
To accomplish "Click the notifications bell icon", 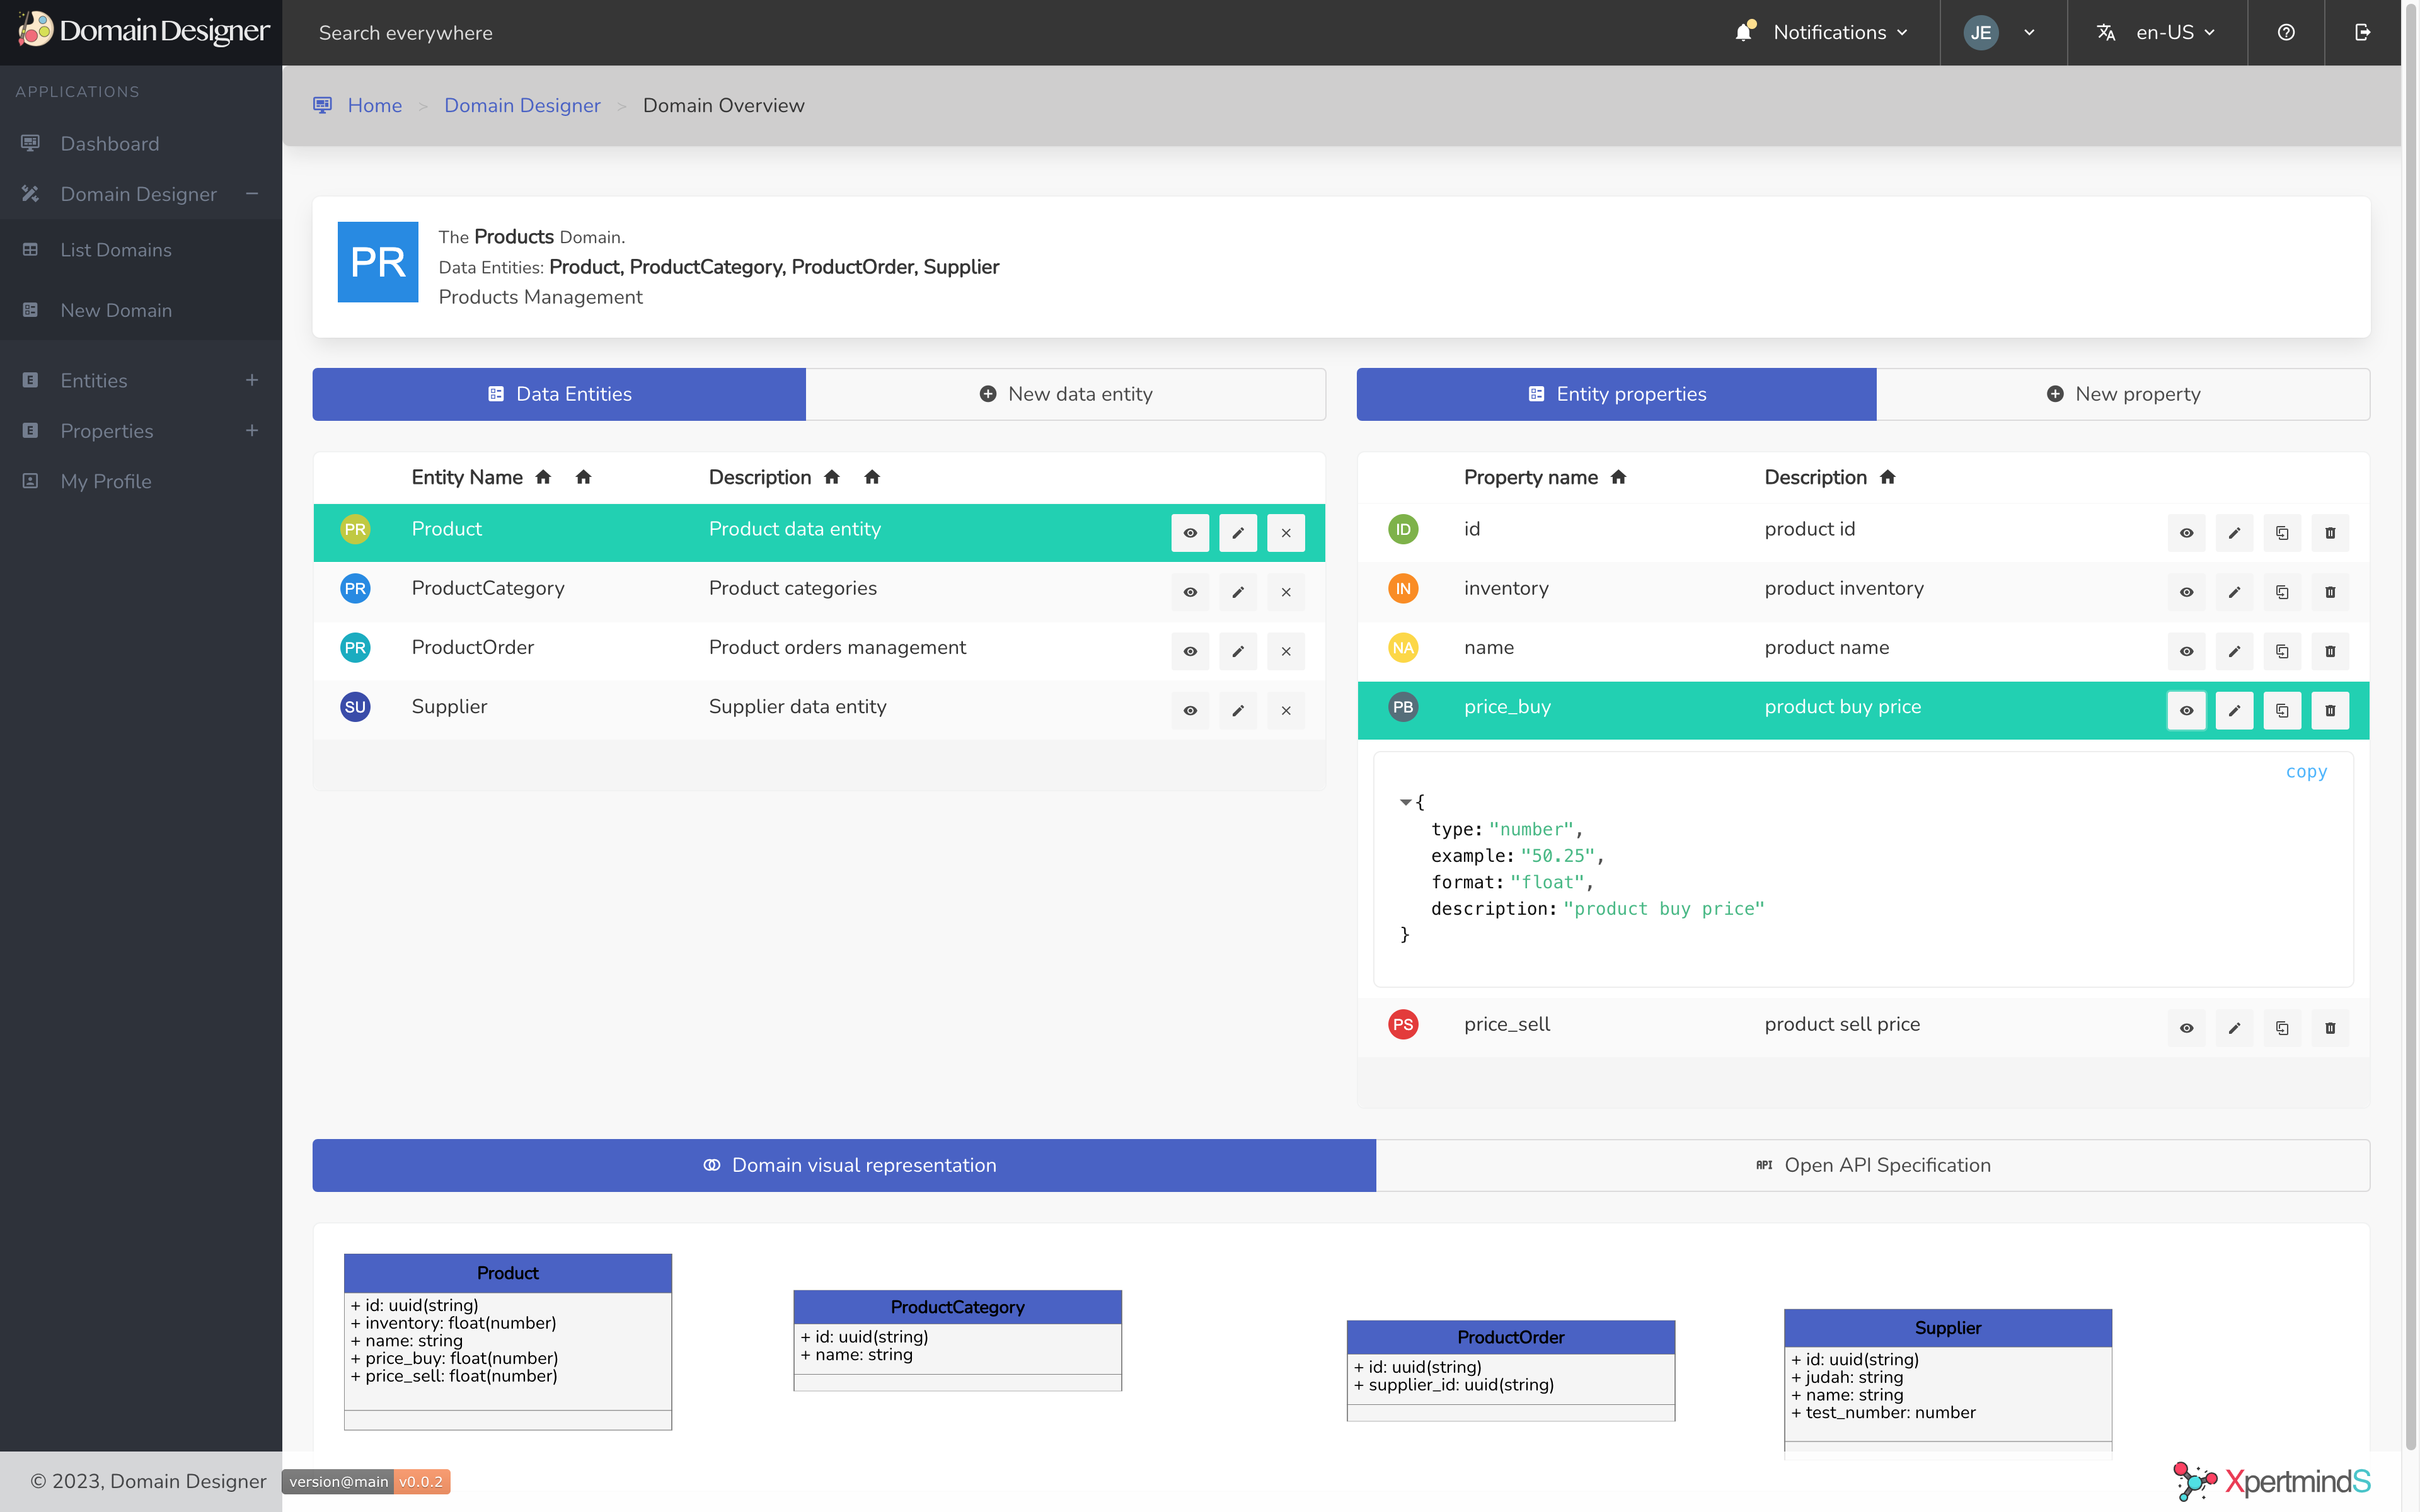I will (1744, 32).
